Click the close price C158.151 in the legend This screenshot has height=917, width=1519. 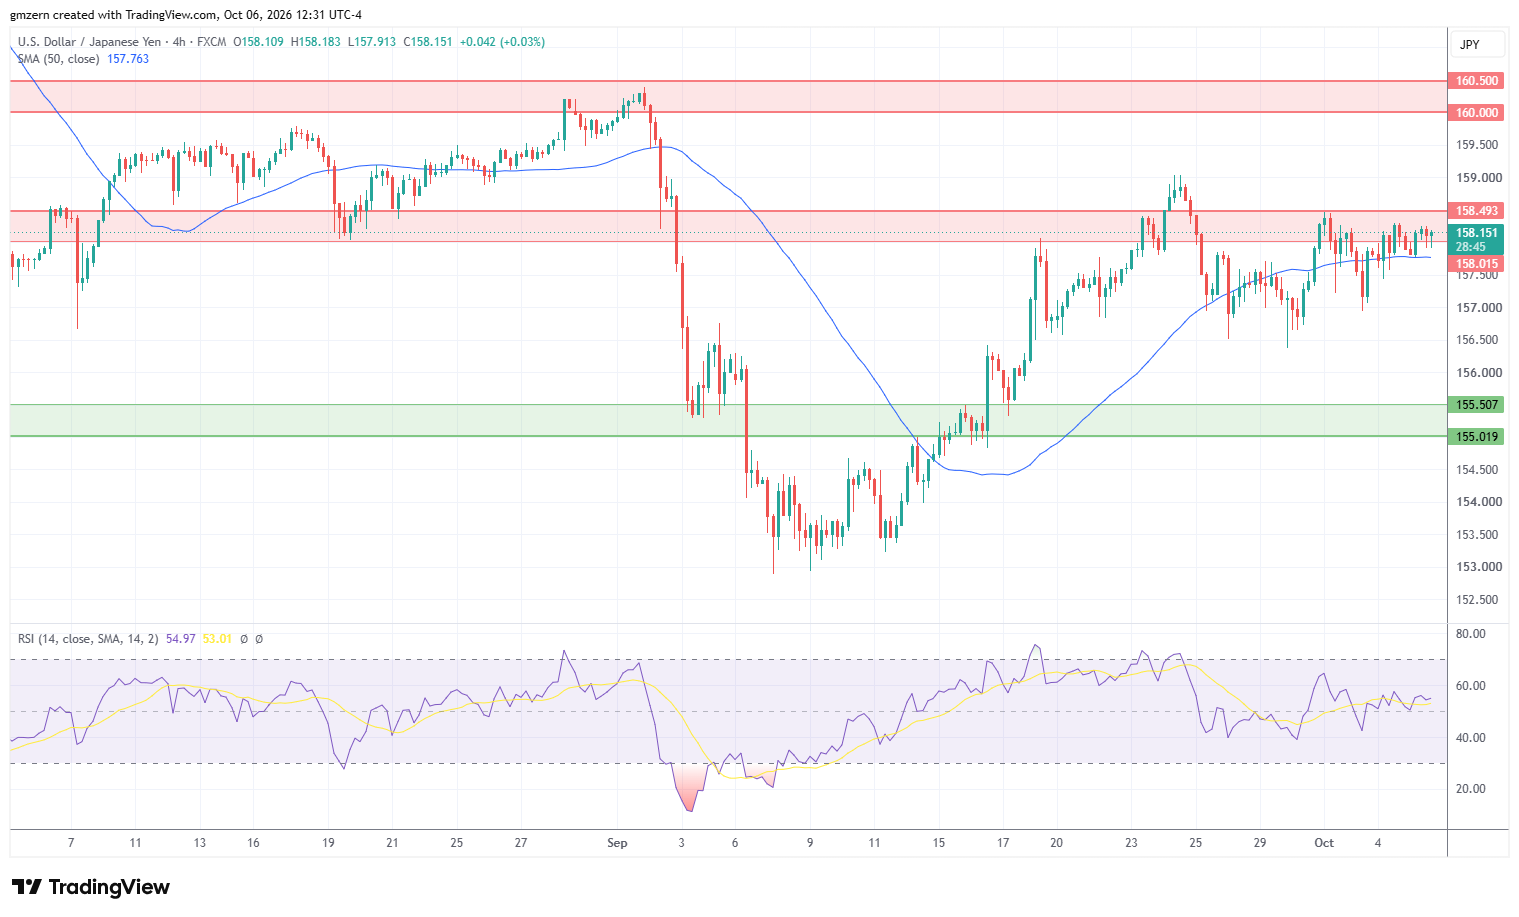(x=428, y=42)
